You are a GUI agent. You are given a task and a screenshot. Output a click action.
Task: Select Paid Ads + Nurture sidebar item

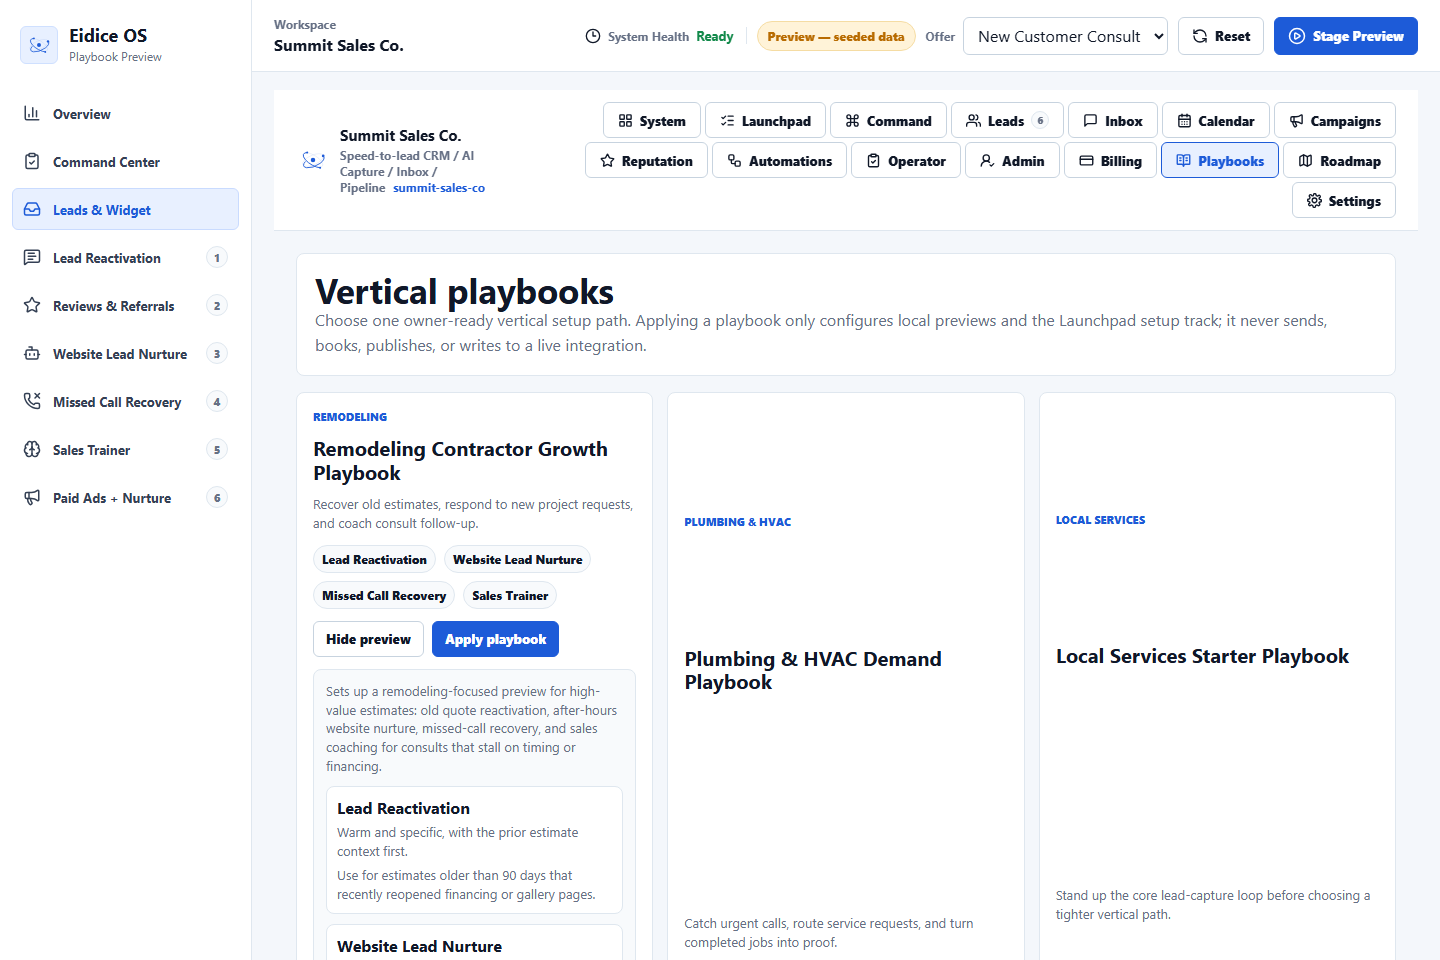(125, 497)
